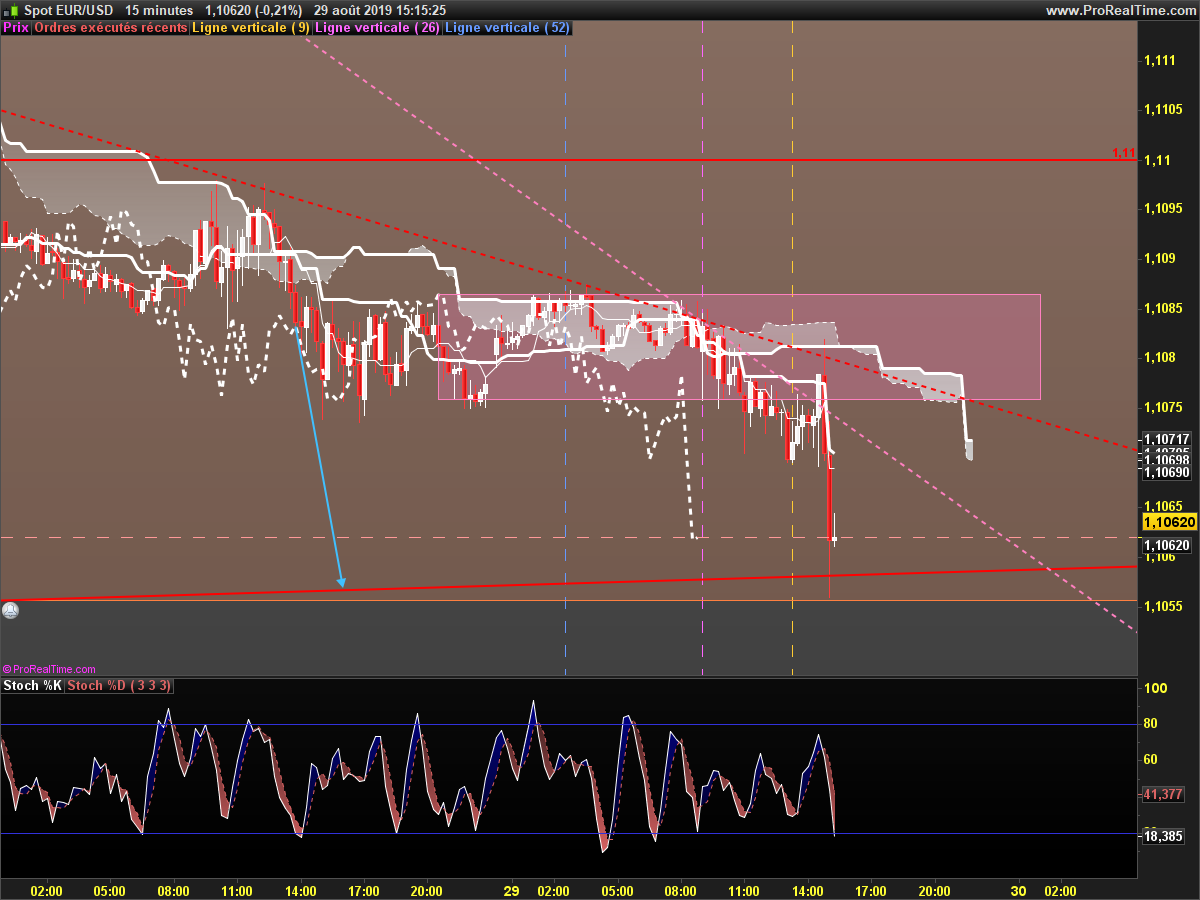Click the 1,10690 price tag on the axis
1200x900 pixels.
pos(1166,472)
